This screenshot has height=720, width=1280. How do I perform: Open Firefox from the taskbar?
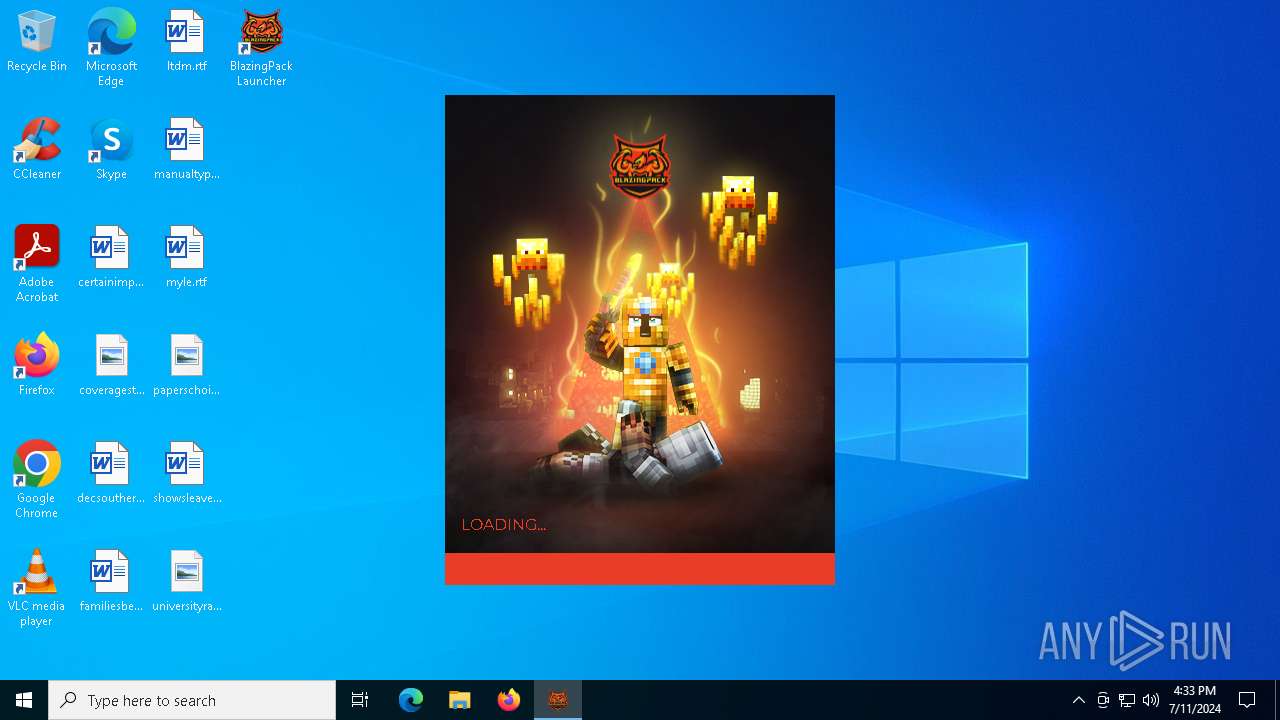[509, 700]
